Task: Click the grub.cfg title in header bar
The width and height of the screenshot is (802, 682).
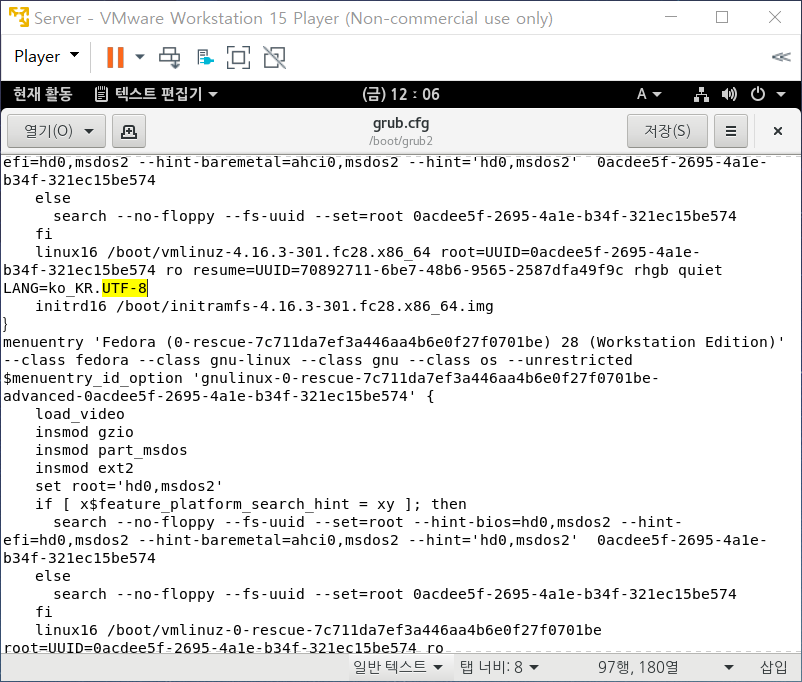Action: pyautogui.click(x=401, y=123)
